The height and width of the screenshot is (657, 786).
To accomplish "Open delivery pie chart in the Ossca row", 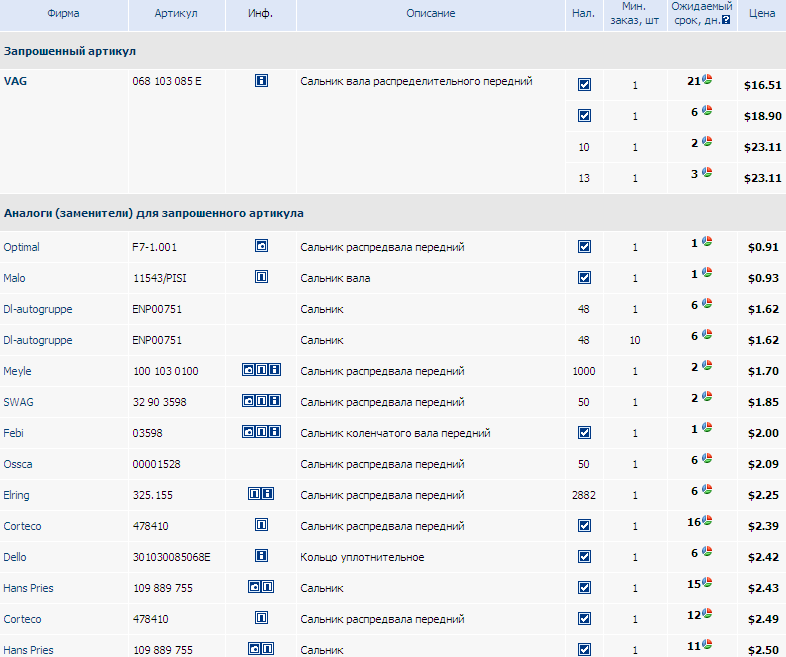I will (x=707, y=458).
